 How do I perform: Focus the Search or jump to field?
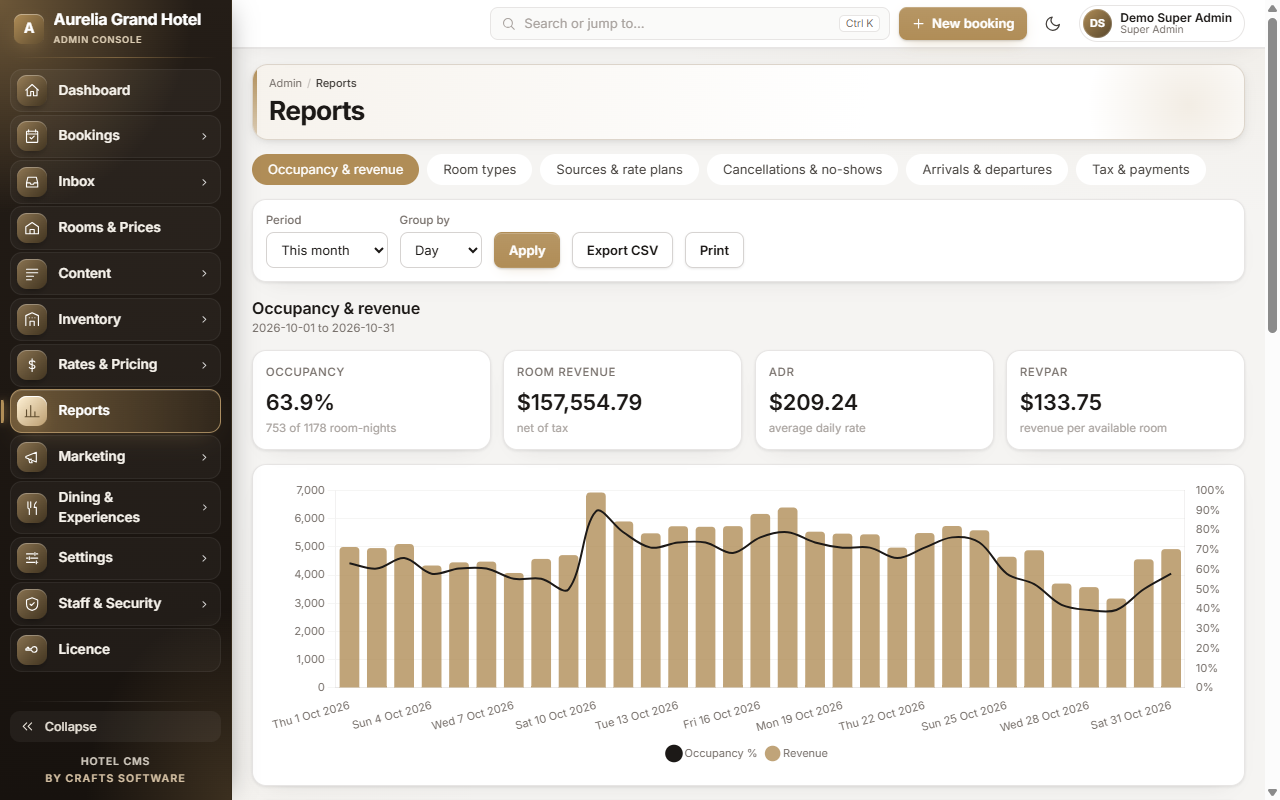pos(690,24)
